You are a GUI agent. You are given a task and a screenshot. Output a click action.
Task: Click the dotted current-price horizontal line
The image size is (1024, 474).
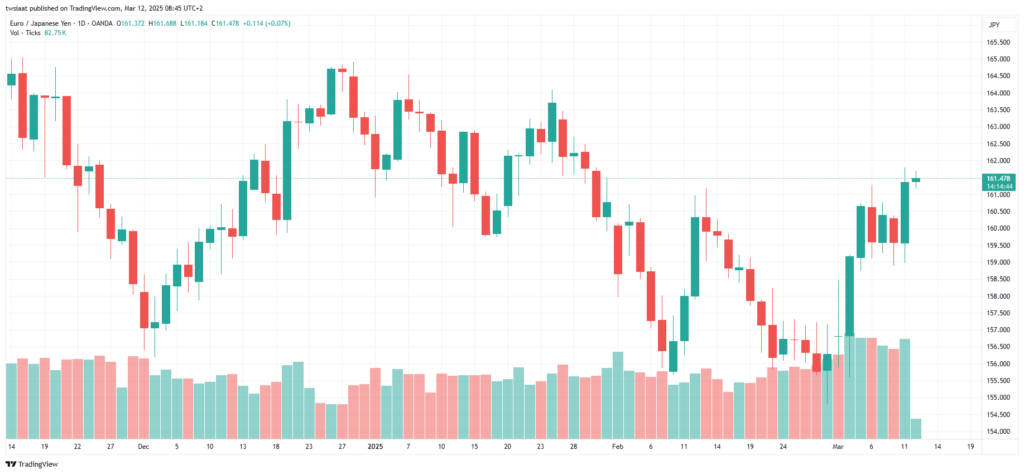(490, 178)
